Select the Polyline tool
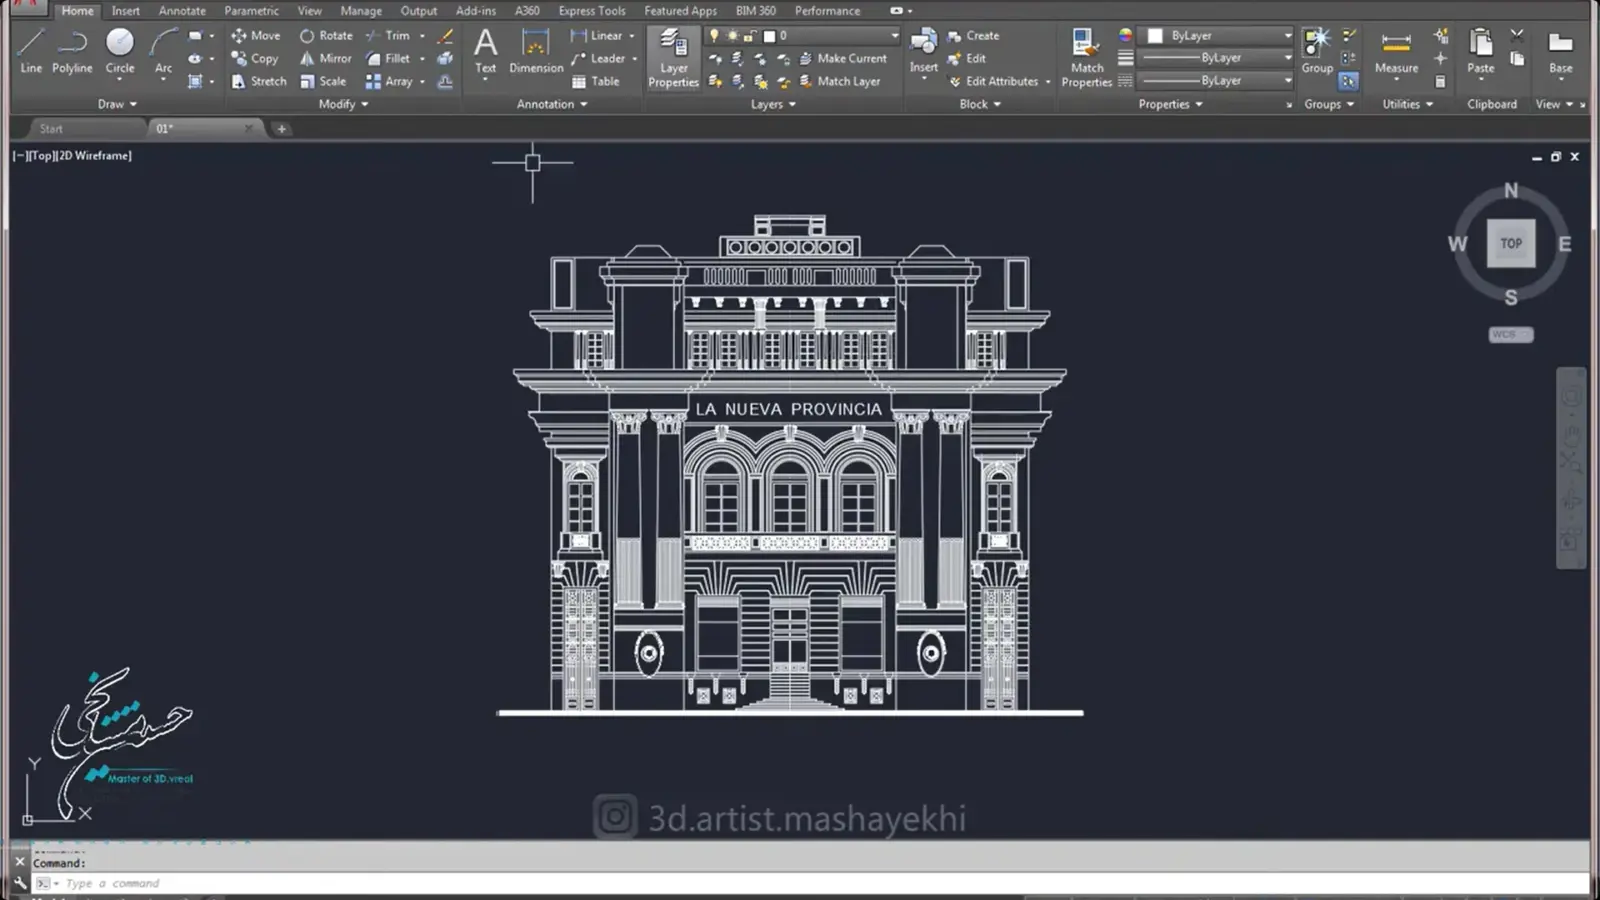Screen dimensions: 1600x900 (72, 51)
